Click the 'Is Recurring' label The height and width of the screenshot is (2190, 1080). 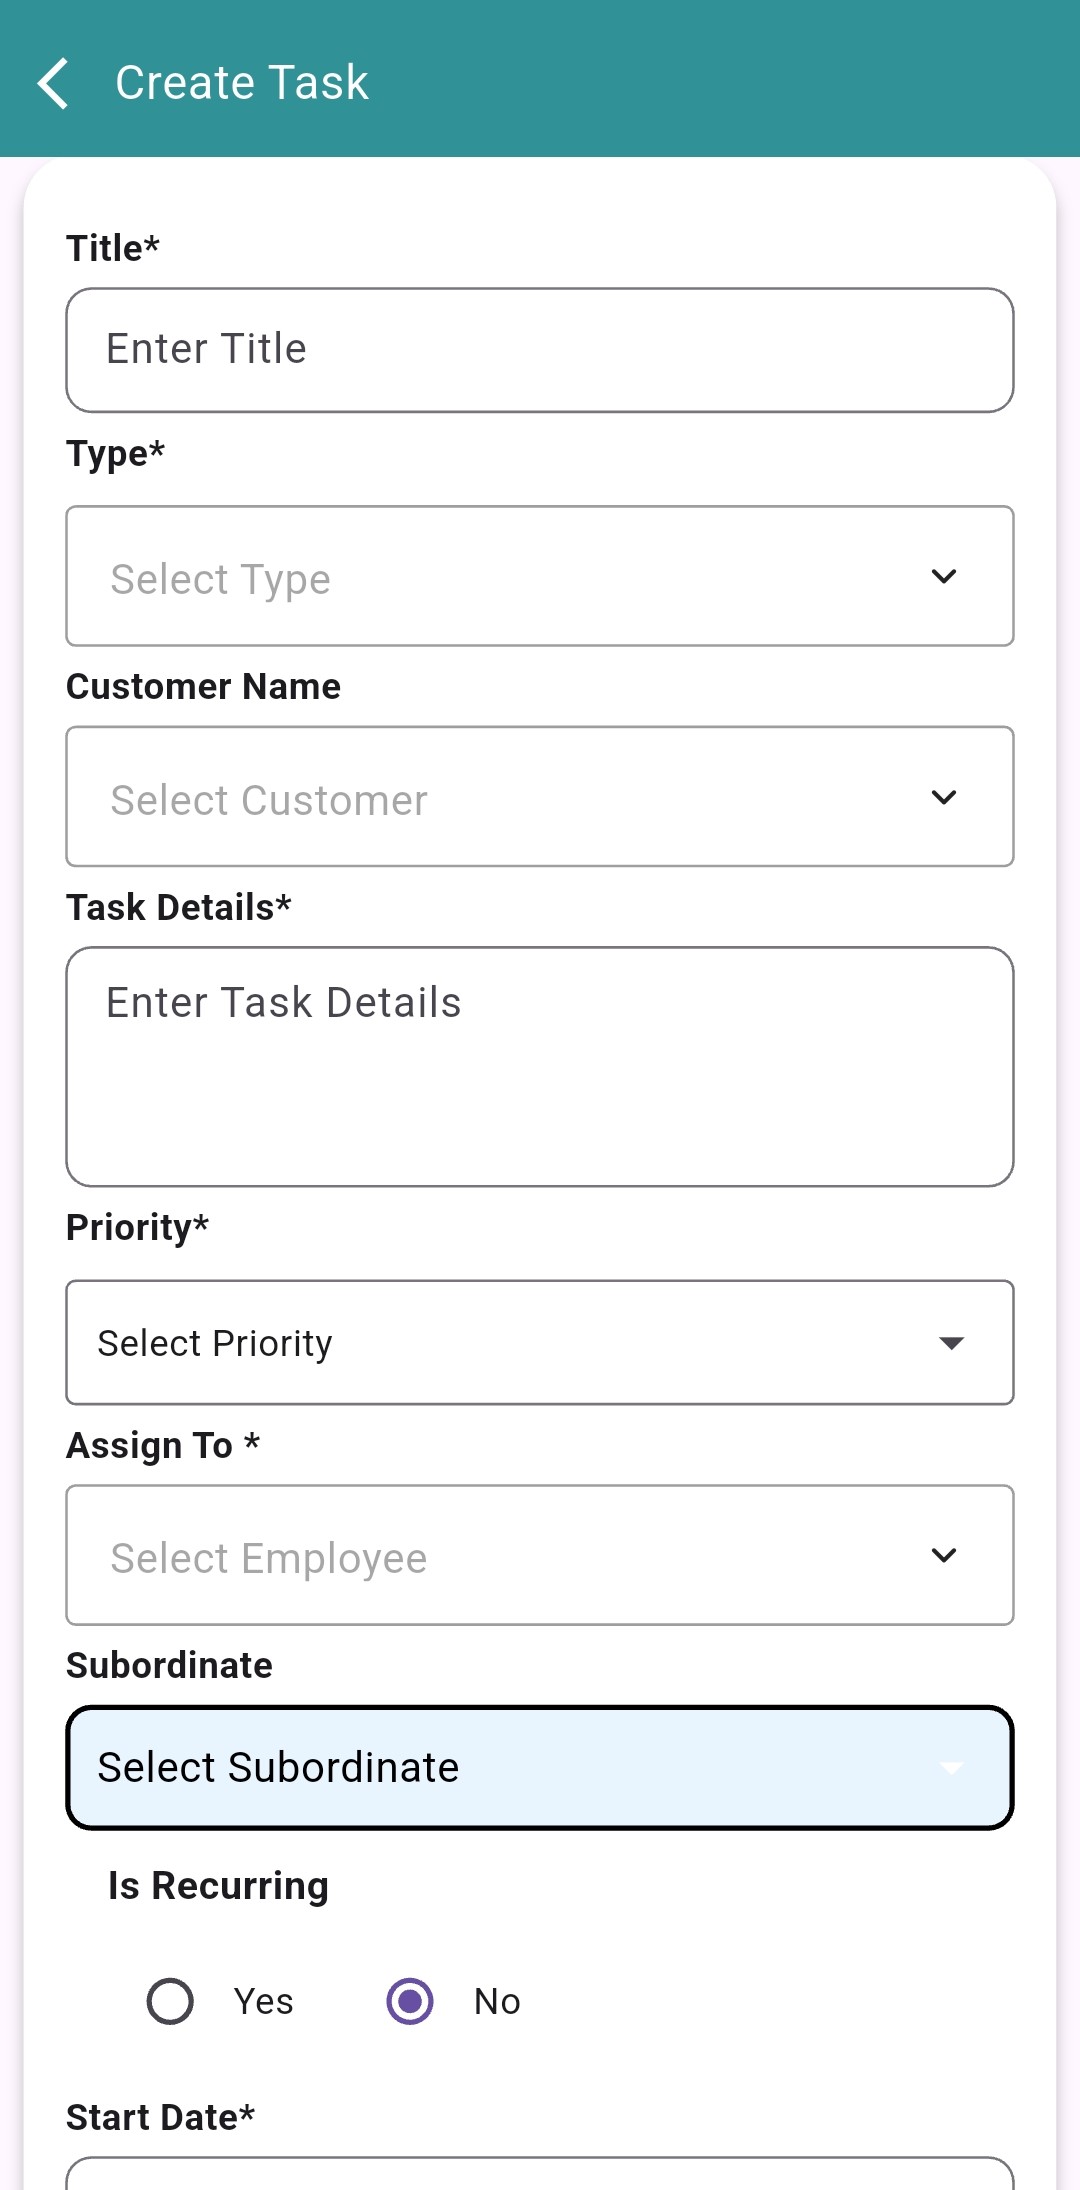point(218,1885)
